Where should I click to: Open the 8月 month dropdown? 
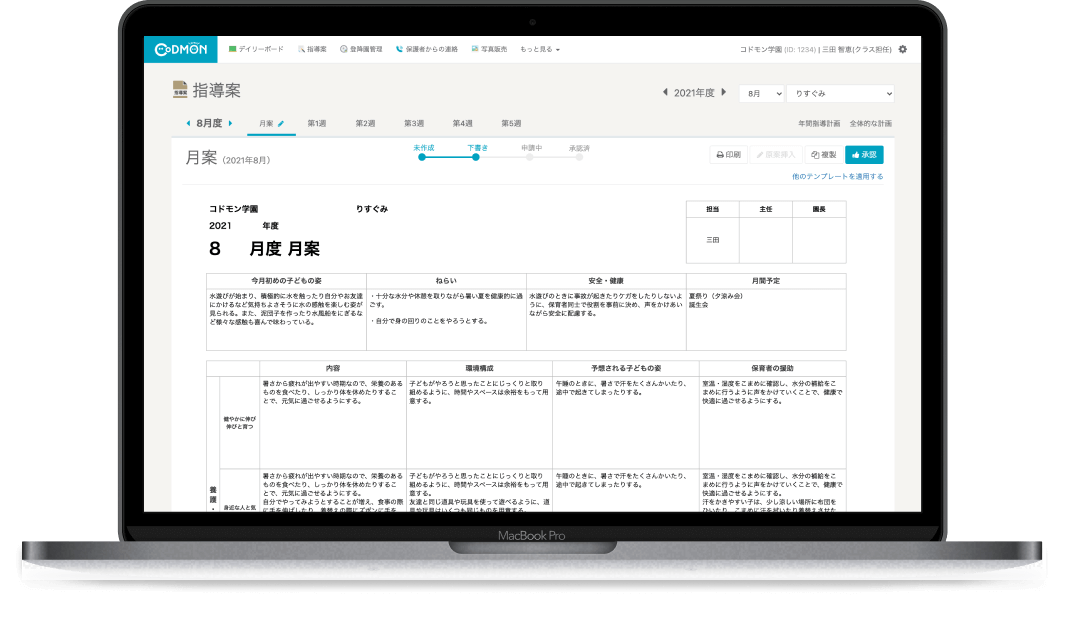[x=761, y=93]
